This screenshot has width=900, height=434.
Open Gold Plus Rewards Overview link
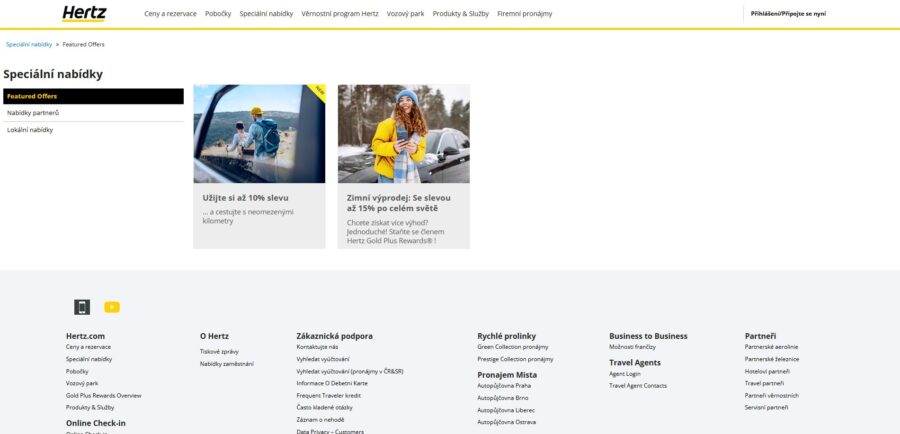[103, 396]
